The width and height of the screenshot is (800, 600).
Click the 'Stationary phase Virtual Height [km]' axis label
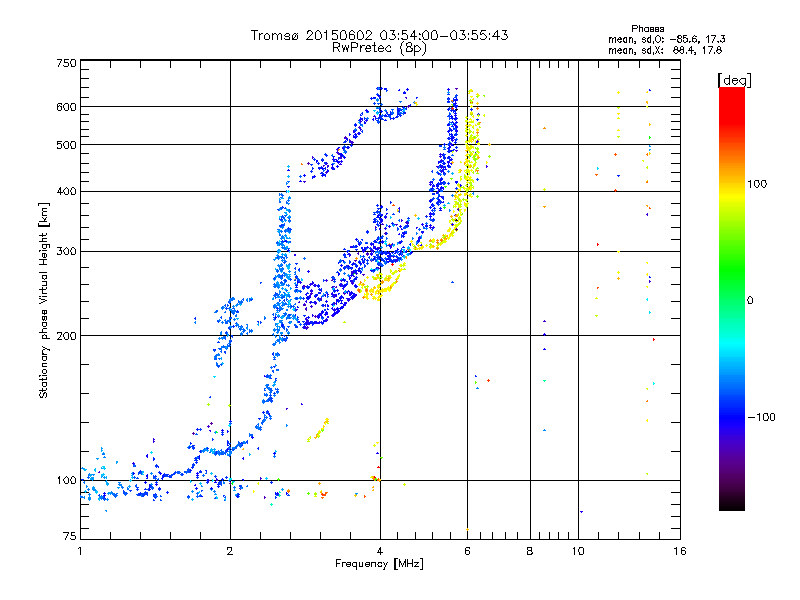click(x=44, y=301)
